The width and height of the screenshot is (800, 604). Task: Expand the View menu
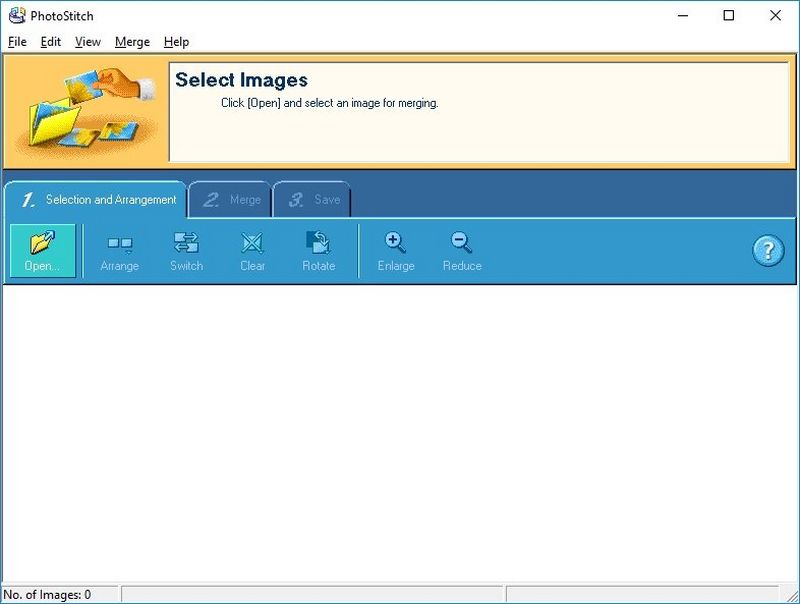coord(88,42)
